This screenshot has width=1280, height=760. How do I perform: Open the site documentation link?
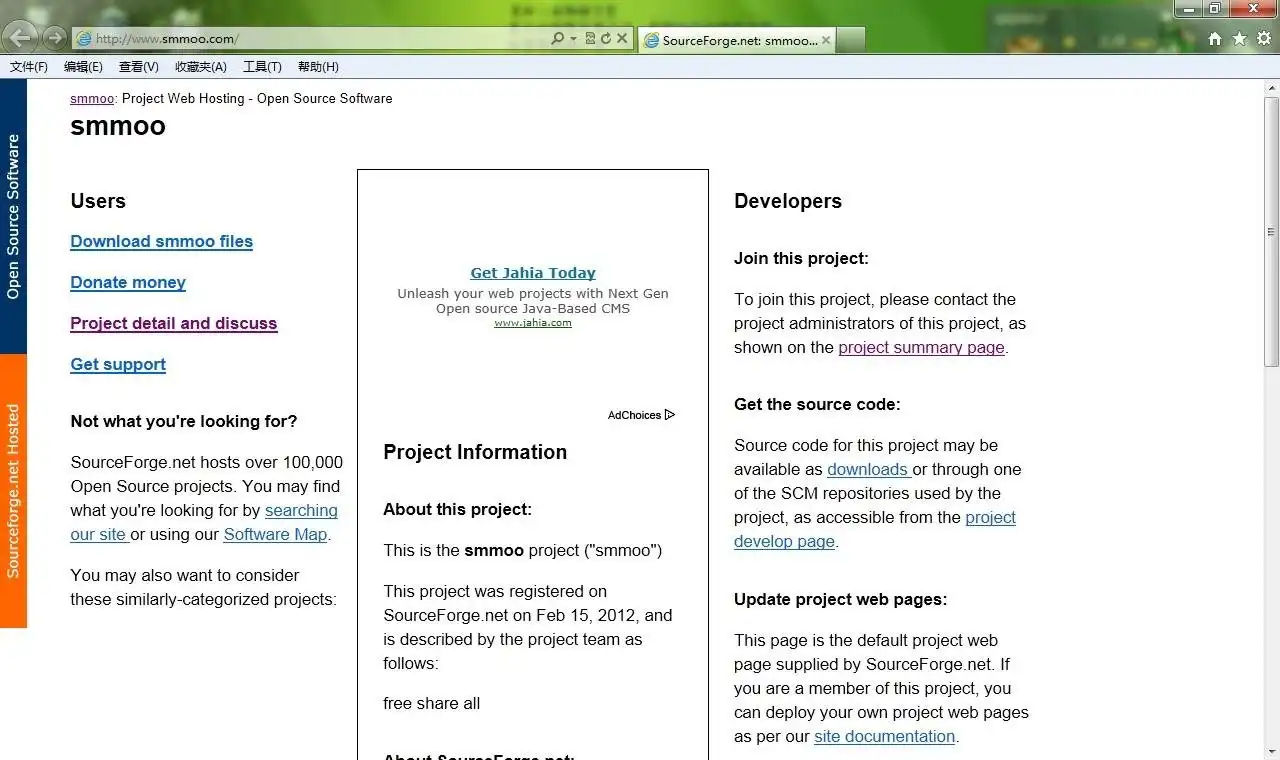[x=884, y=736]
